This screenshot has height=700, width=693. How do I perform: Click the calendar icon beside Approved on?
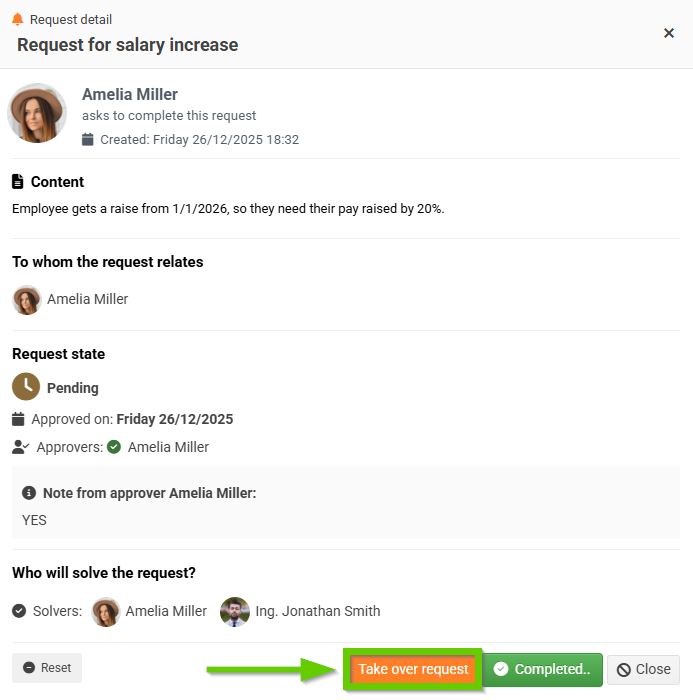[18, 420]
